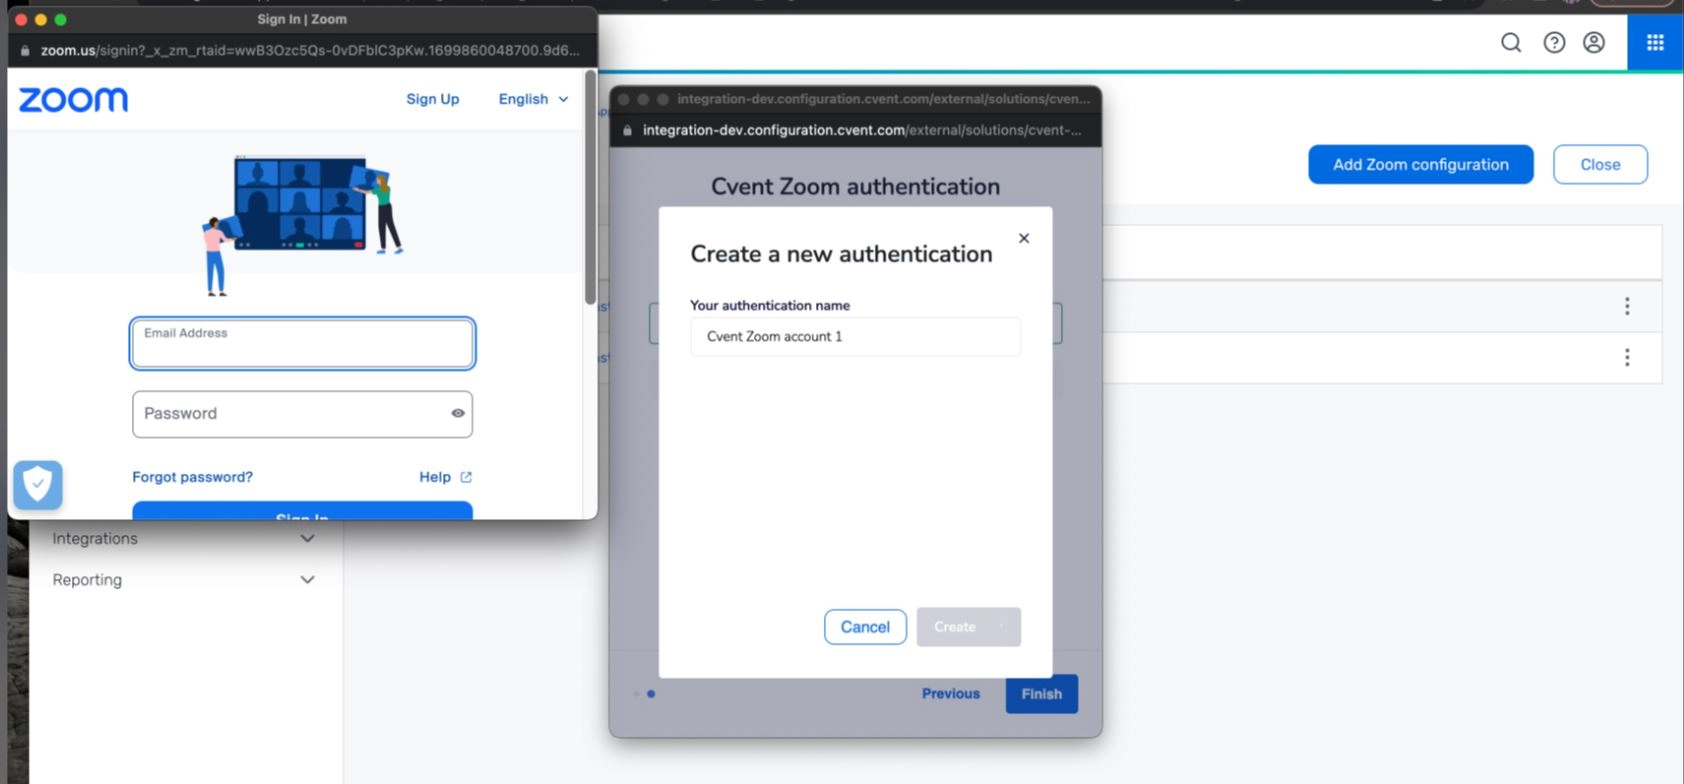
Task: Open the English language dropdown
Action: [x=533, y=99]
